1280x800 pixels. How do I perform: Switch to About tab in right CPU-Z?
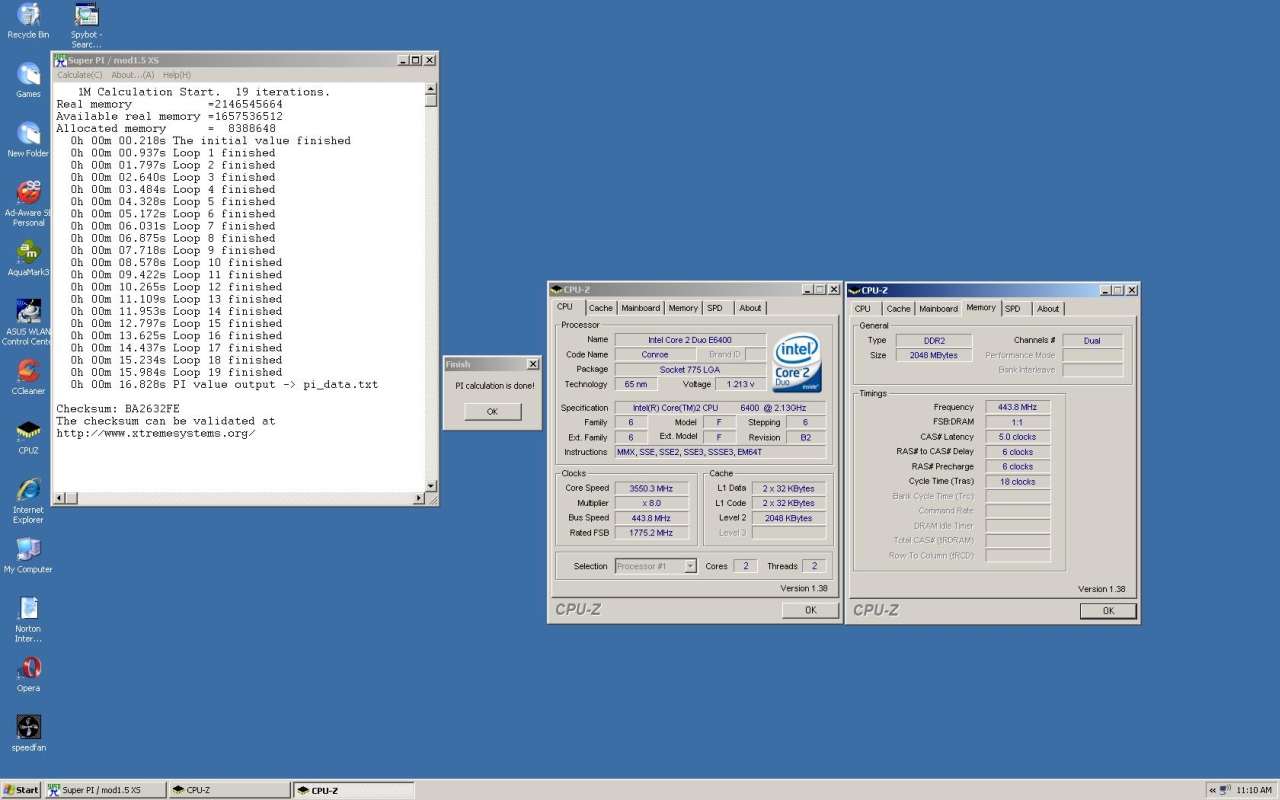point(1048,309)
